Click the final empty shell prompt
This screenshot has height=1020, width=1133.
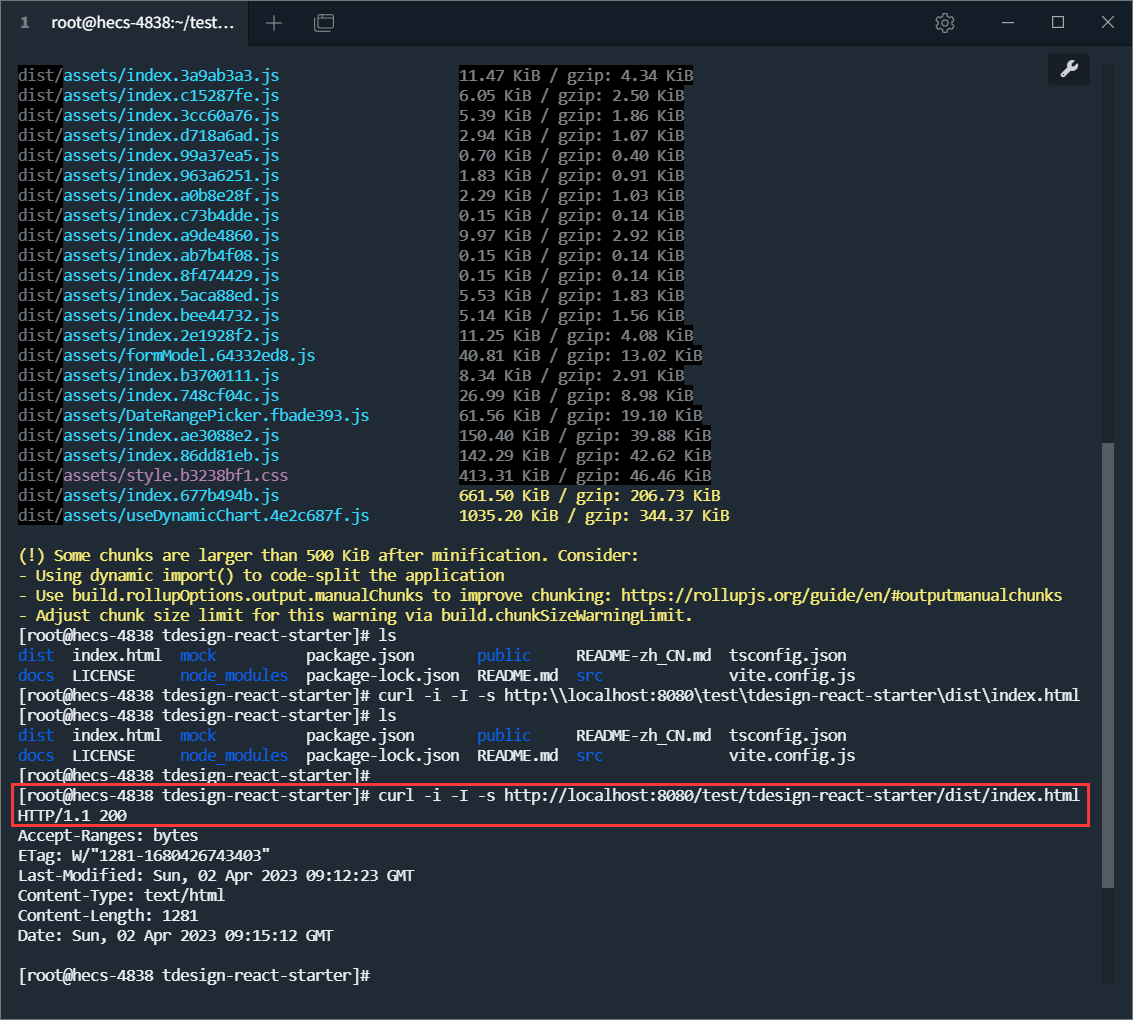click(x=194, y=975)
